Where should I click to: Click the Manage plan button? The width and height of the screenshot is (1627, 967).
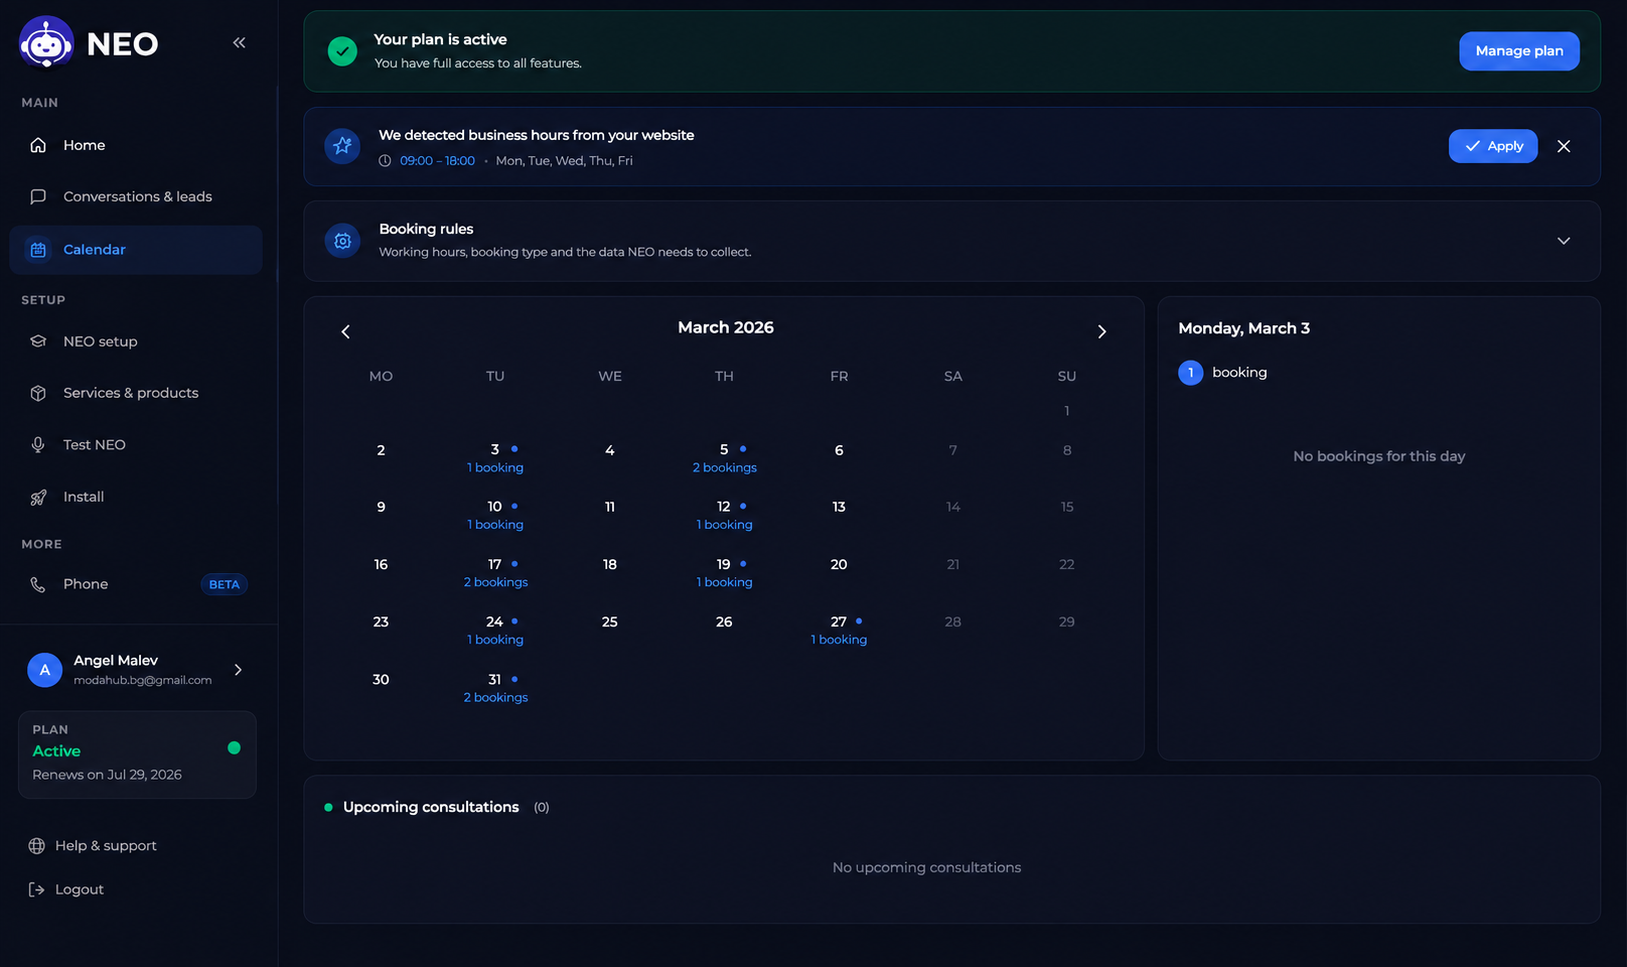[1519, 51]
